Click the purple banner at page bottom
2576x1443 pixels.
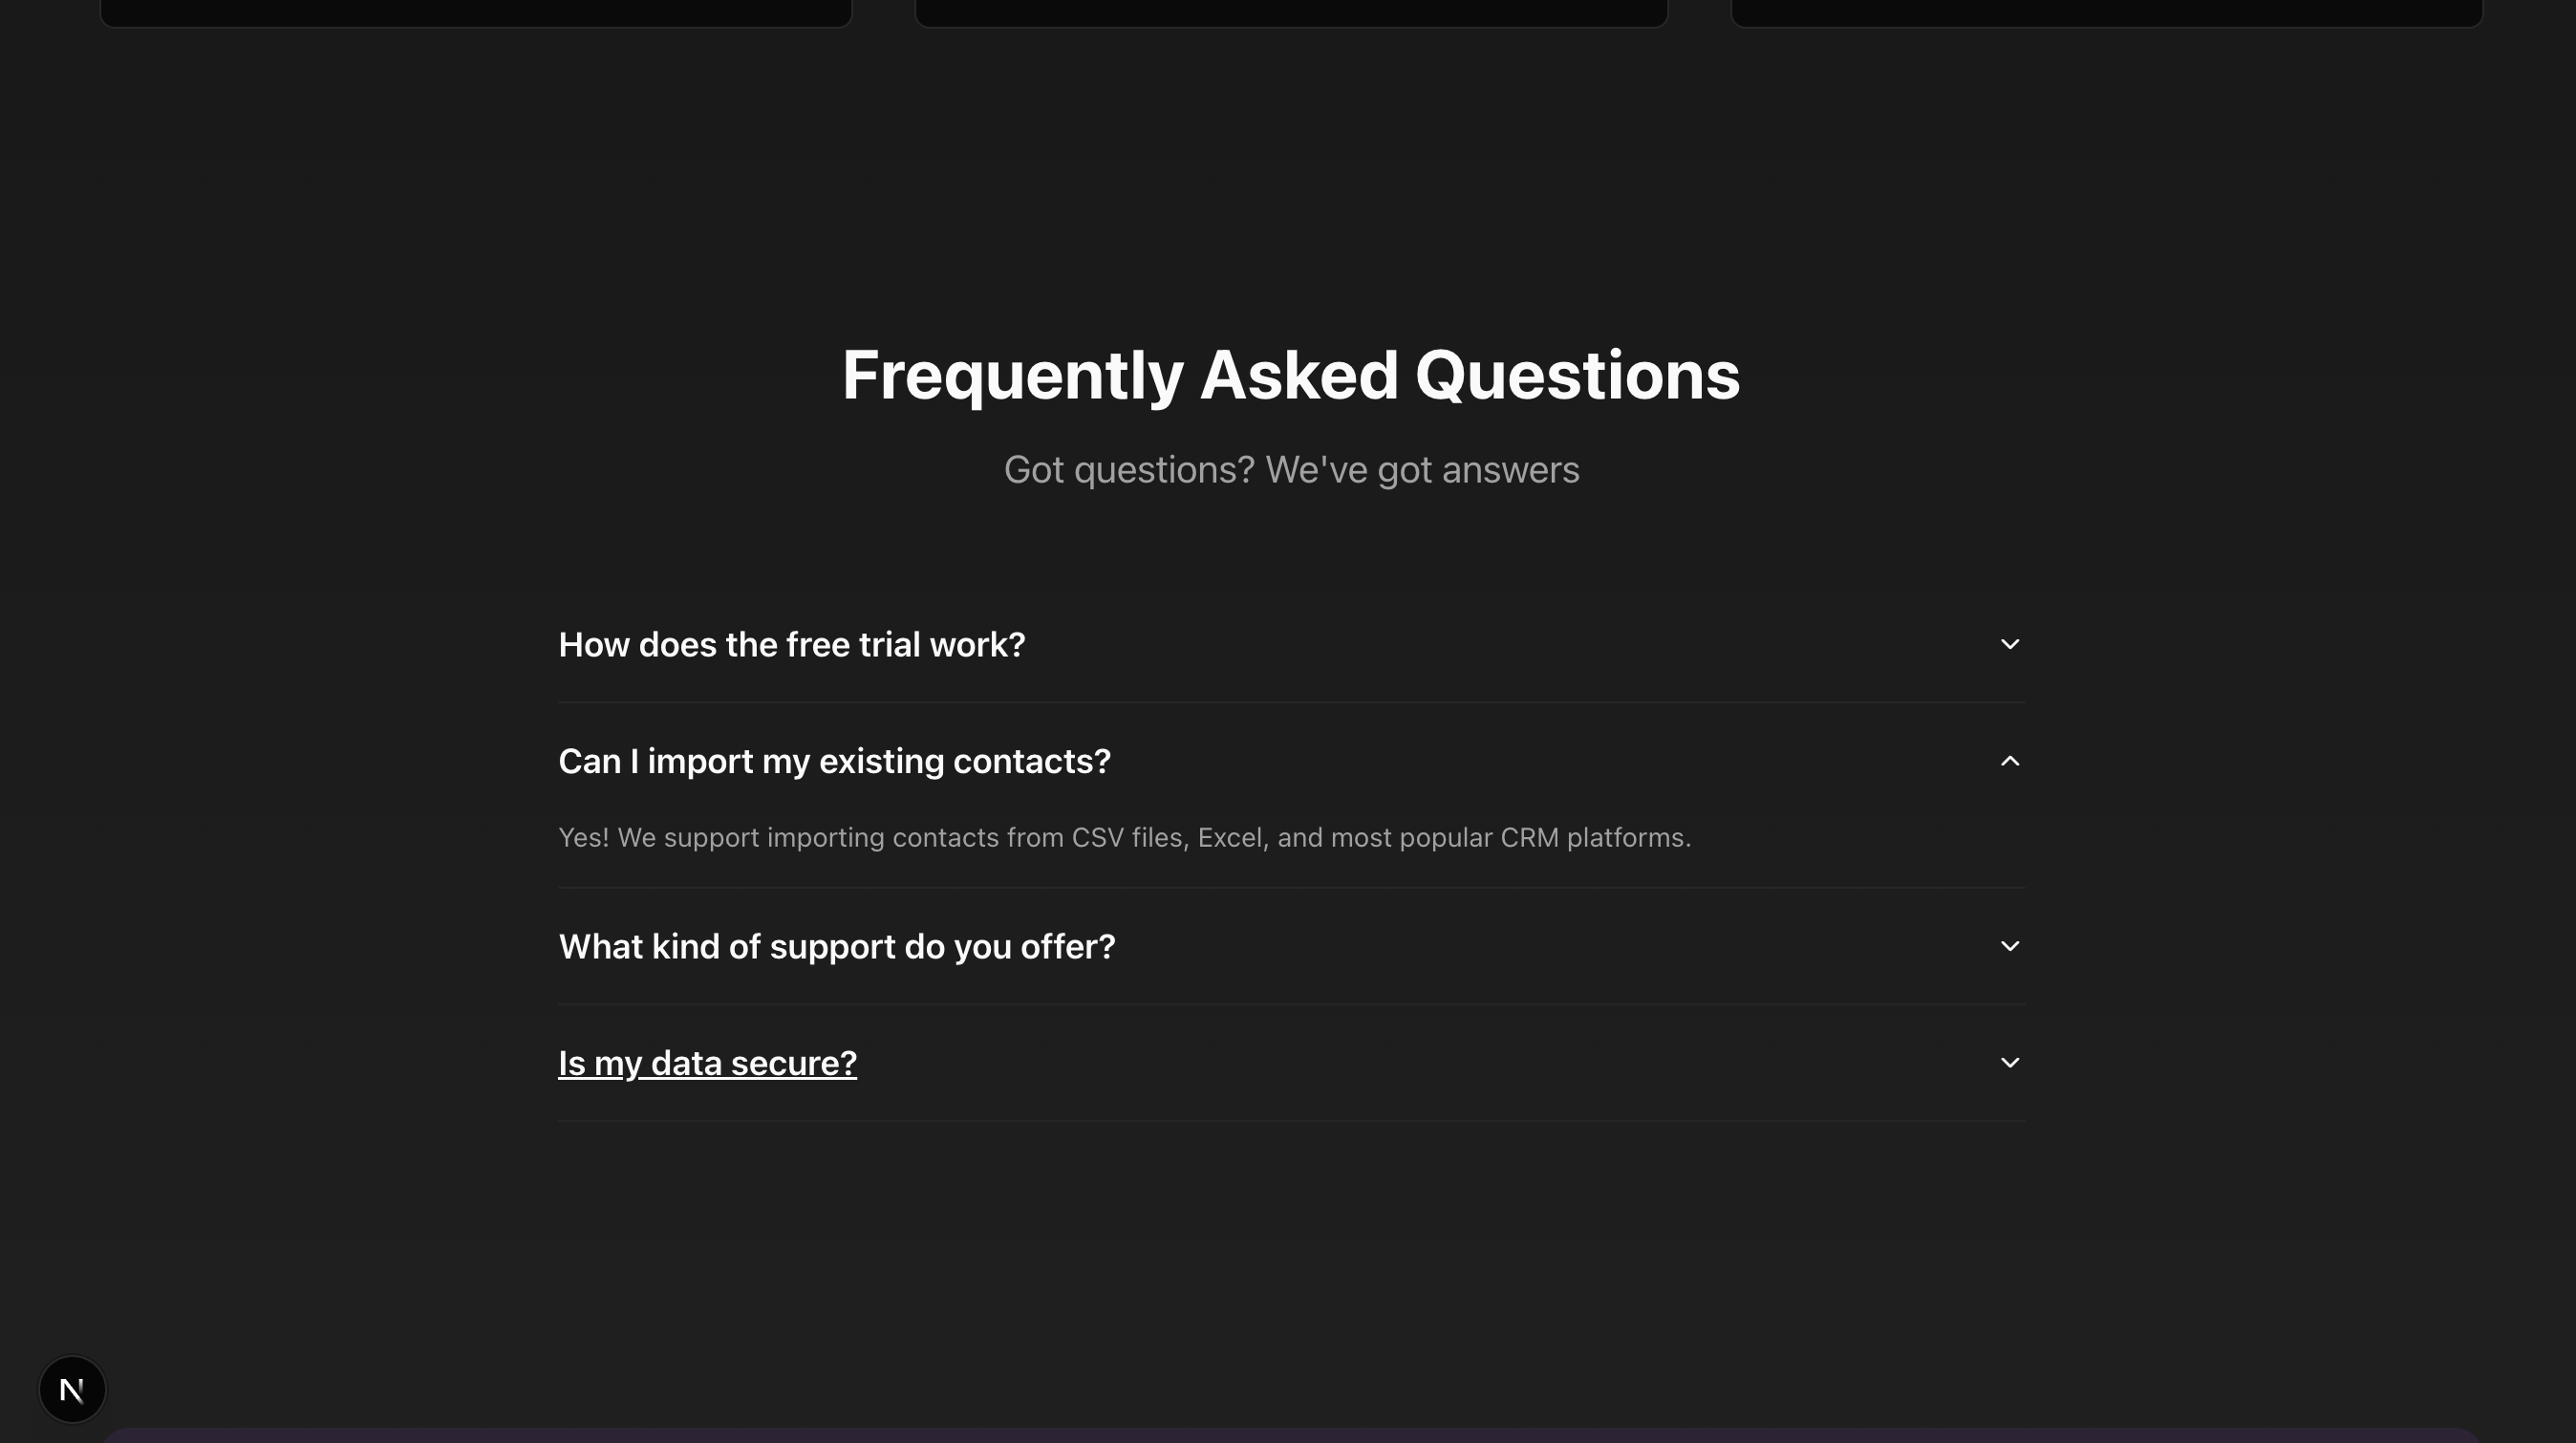(1291, 1436)
